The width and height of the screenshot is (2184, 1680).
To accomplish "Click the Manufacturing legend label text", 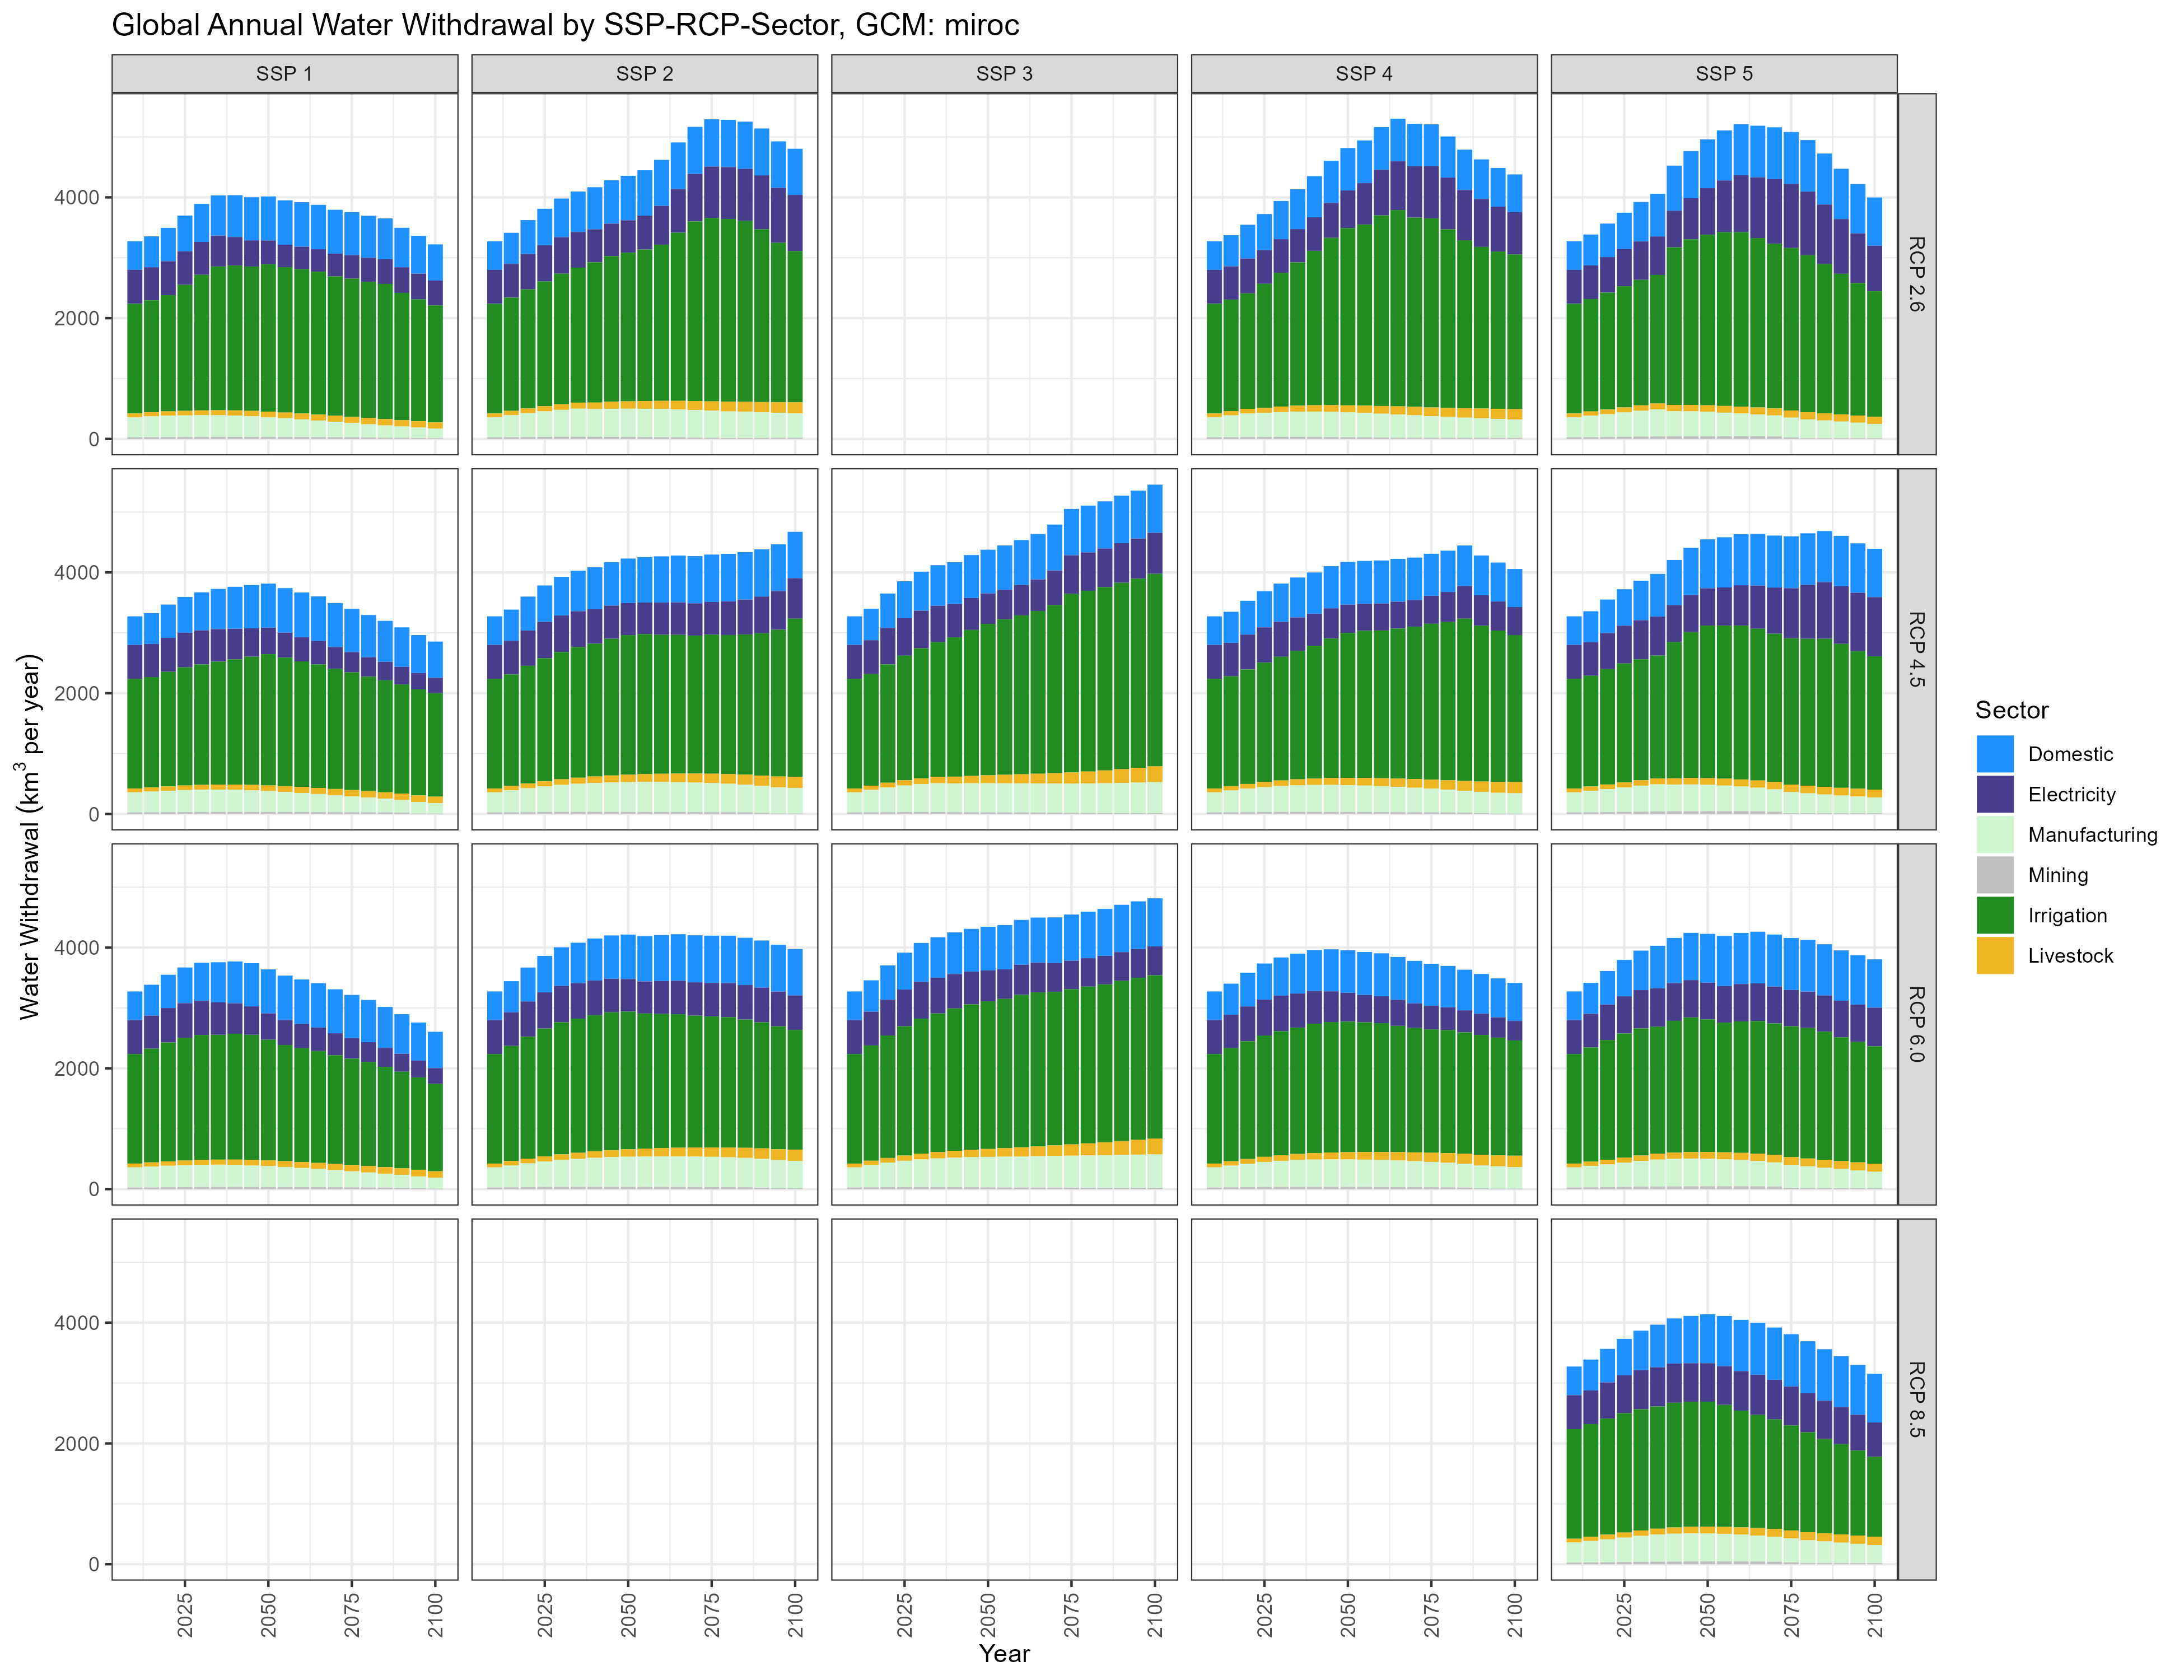I will (x=2093, y=835).
